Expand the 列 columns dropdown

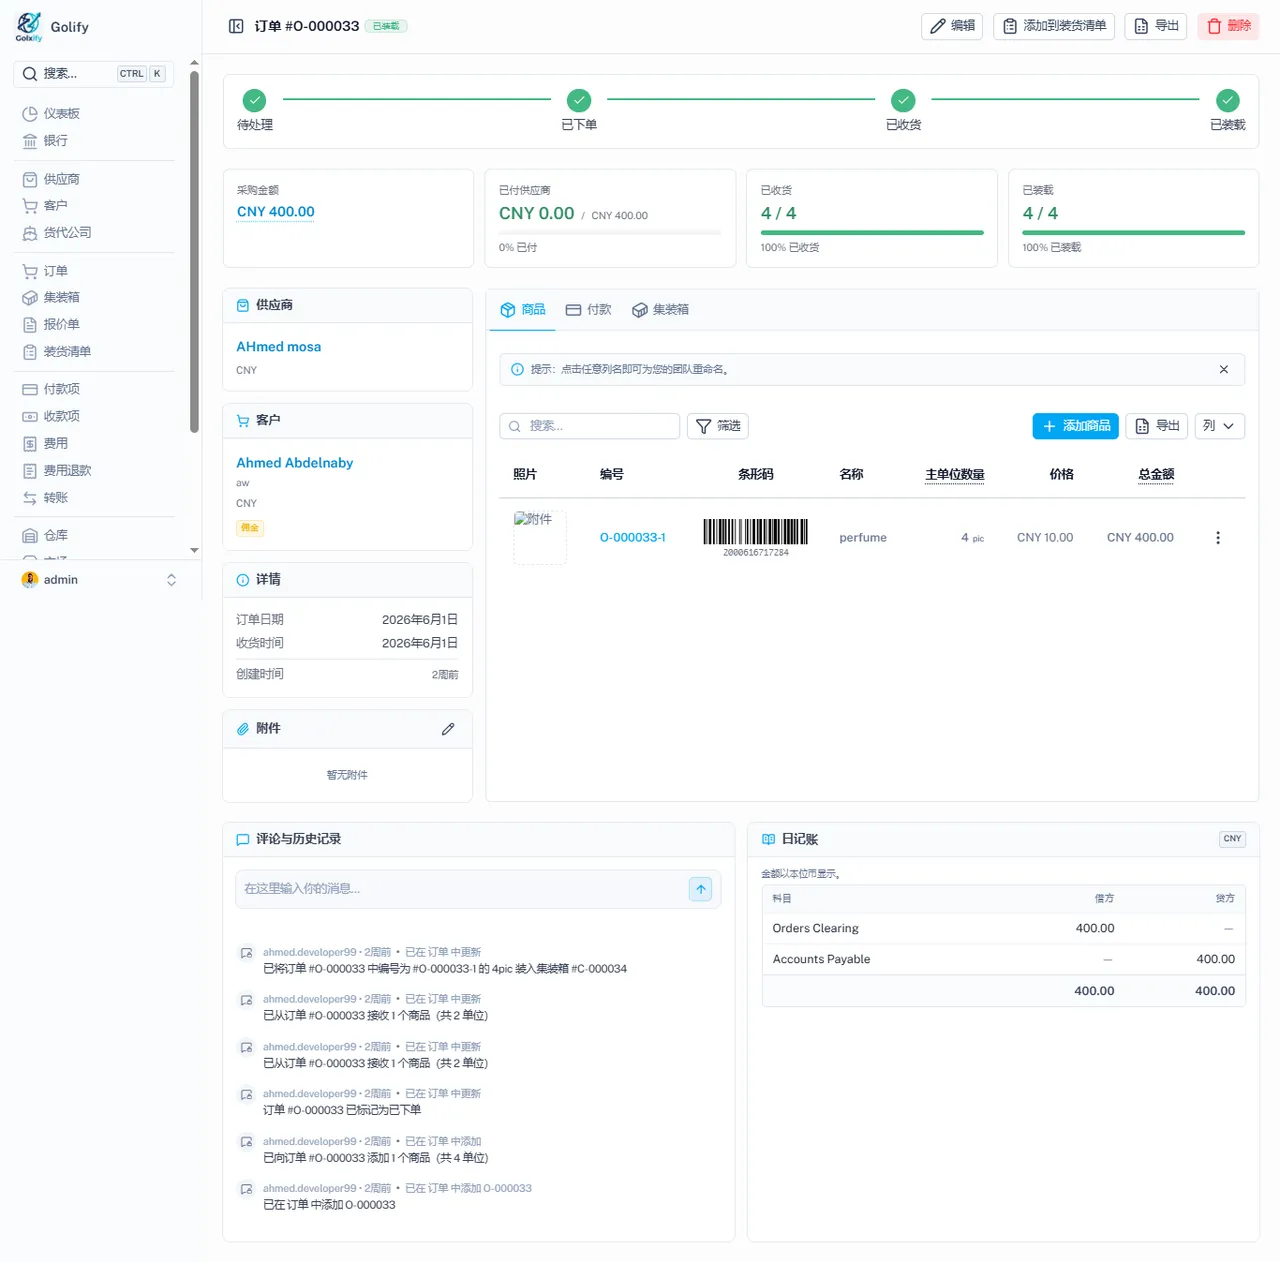pyautogui.click(x=1219, y=426)
